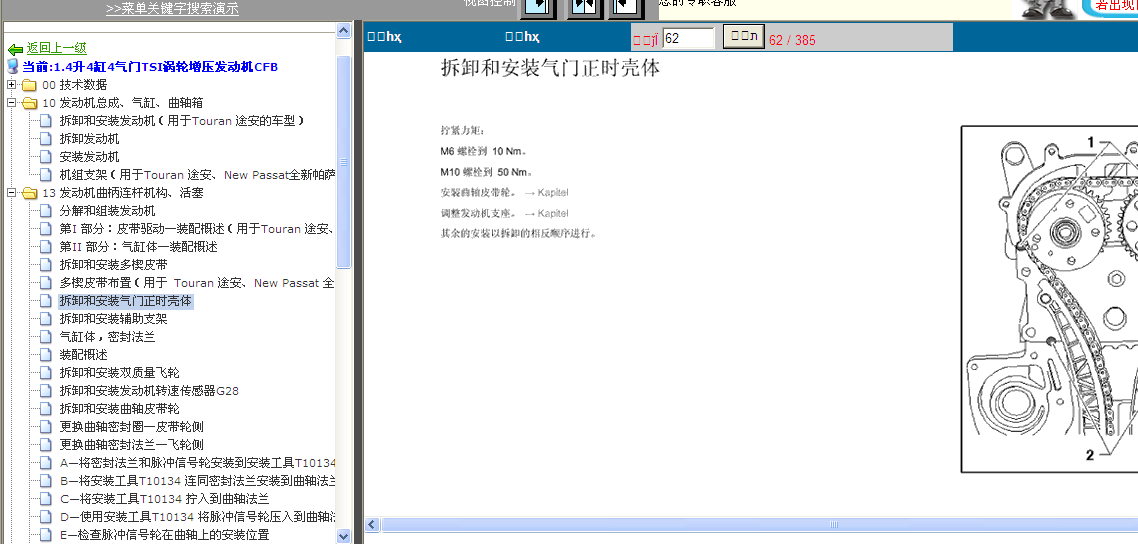This screenshot has height=544, width=1138.
Task: Open item A—将密封法兰和脉冲信号轮安装到安装工具
Action: 197,463
